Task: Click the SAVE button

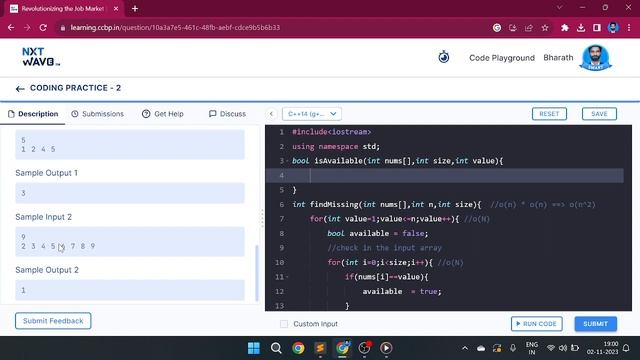Action: [x=599, y=114]
